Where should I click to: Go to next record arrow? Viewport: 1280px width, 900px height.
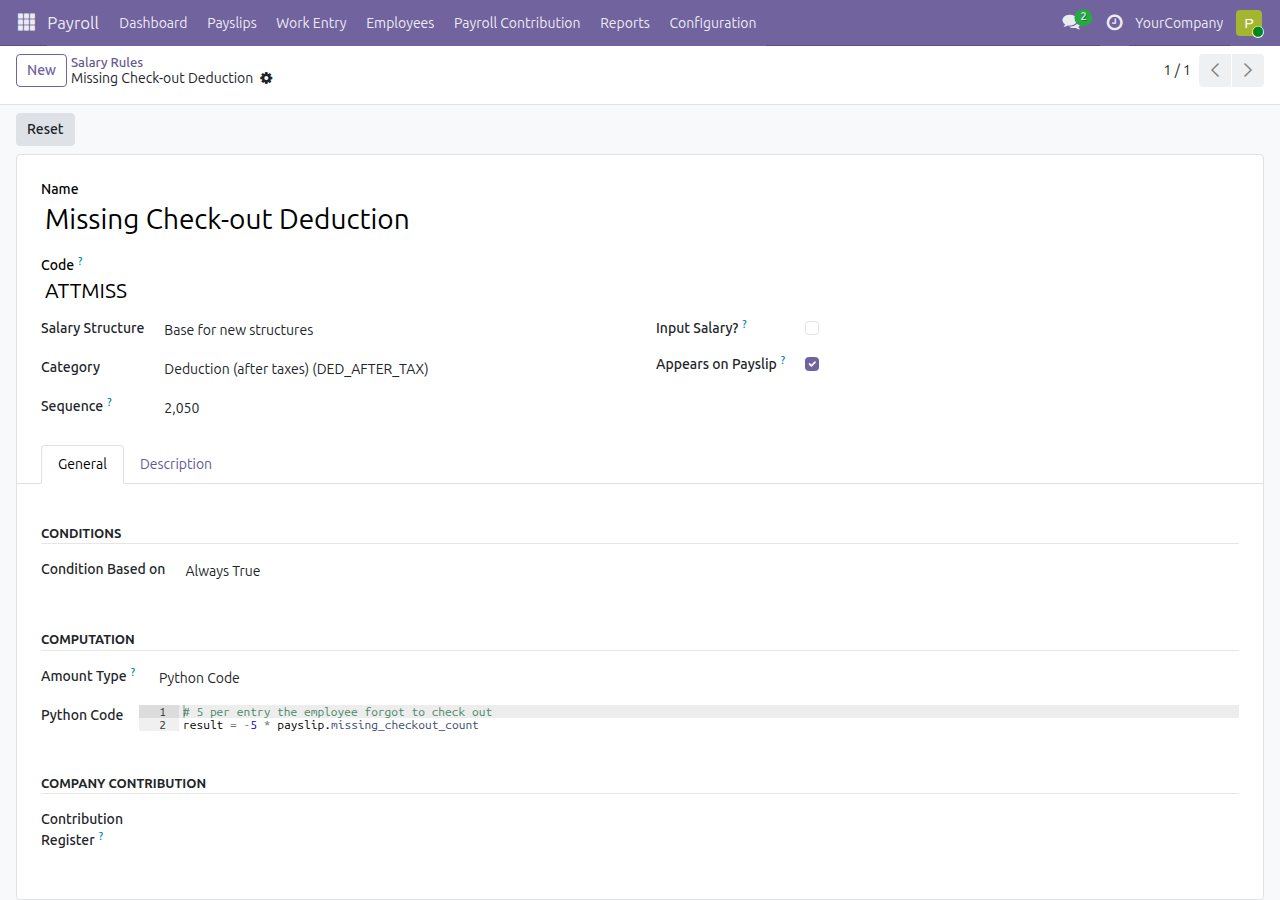1247,70
